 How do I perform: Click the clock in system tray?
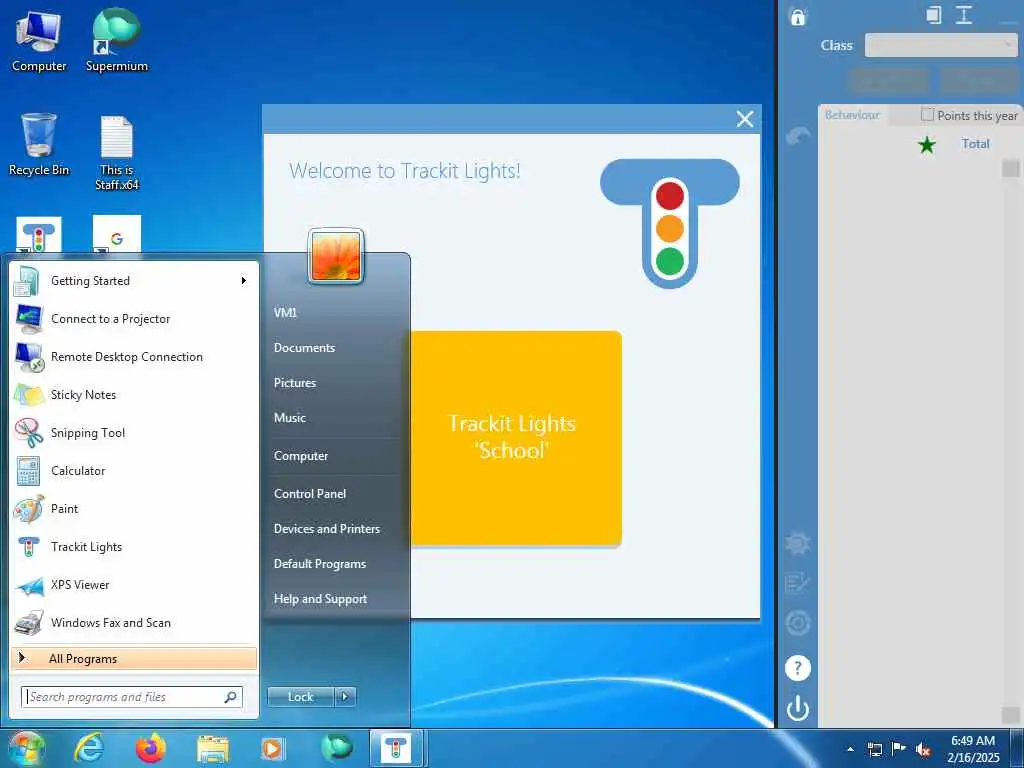coord(973,749)
